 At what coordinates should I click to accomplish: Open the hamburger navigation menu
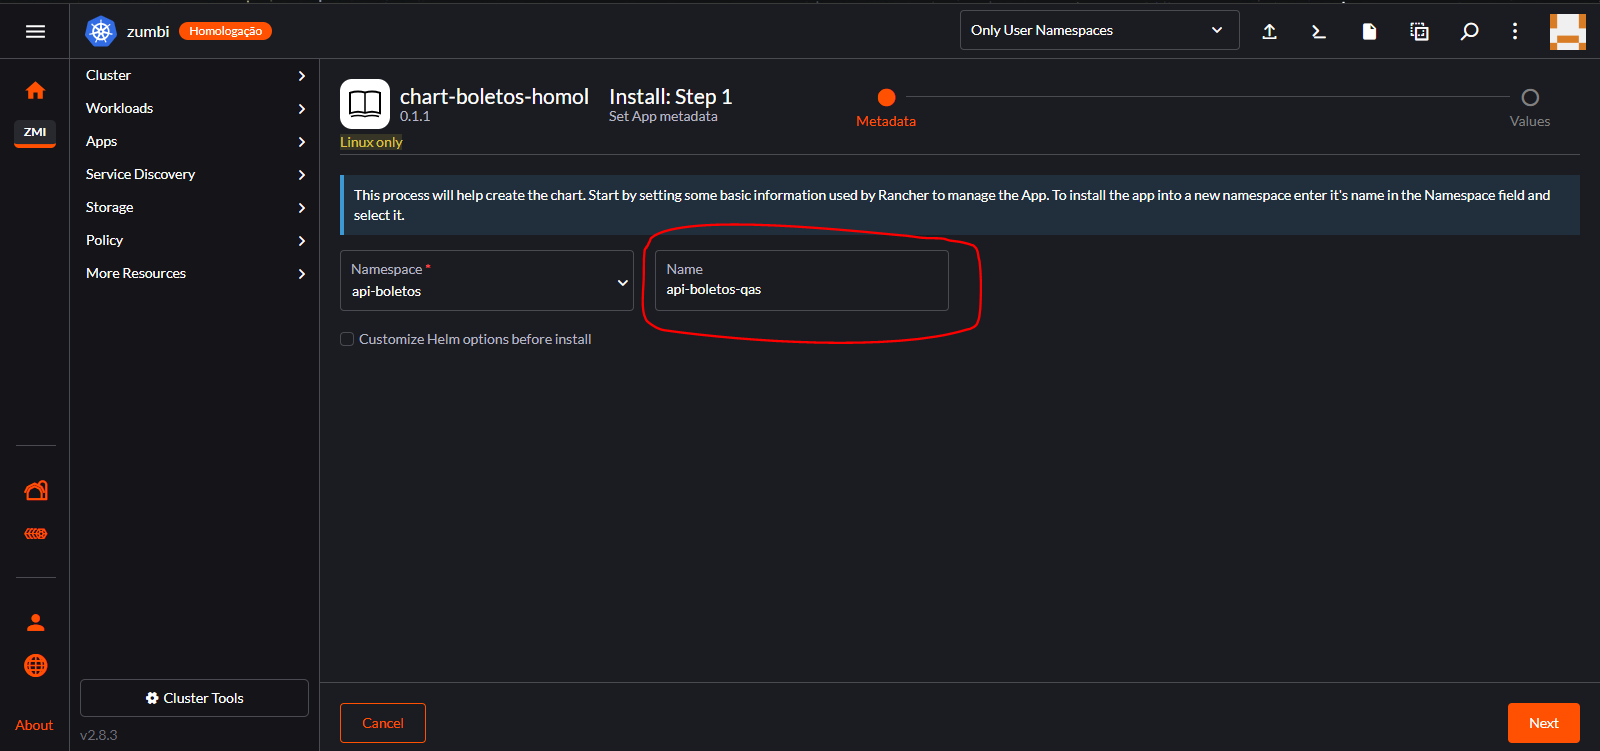[35, 32]
